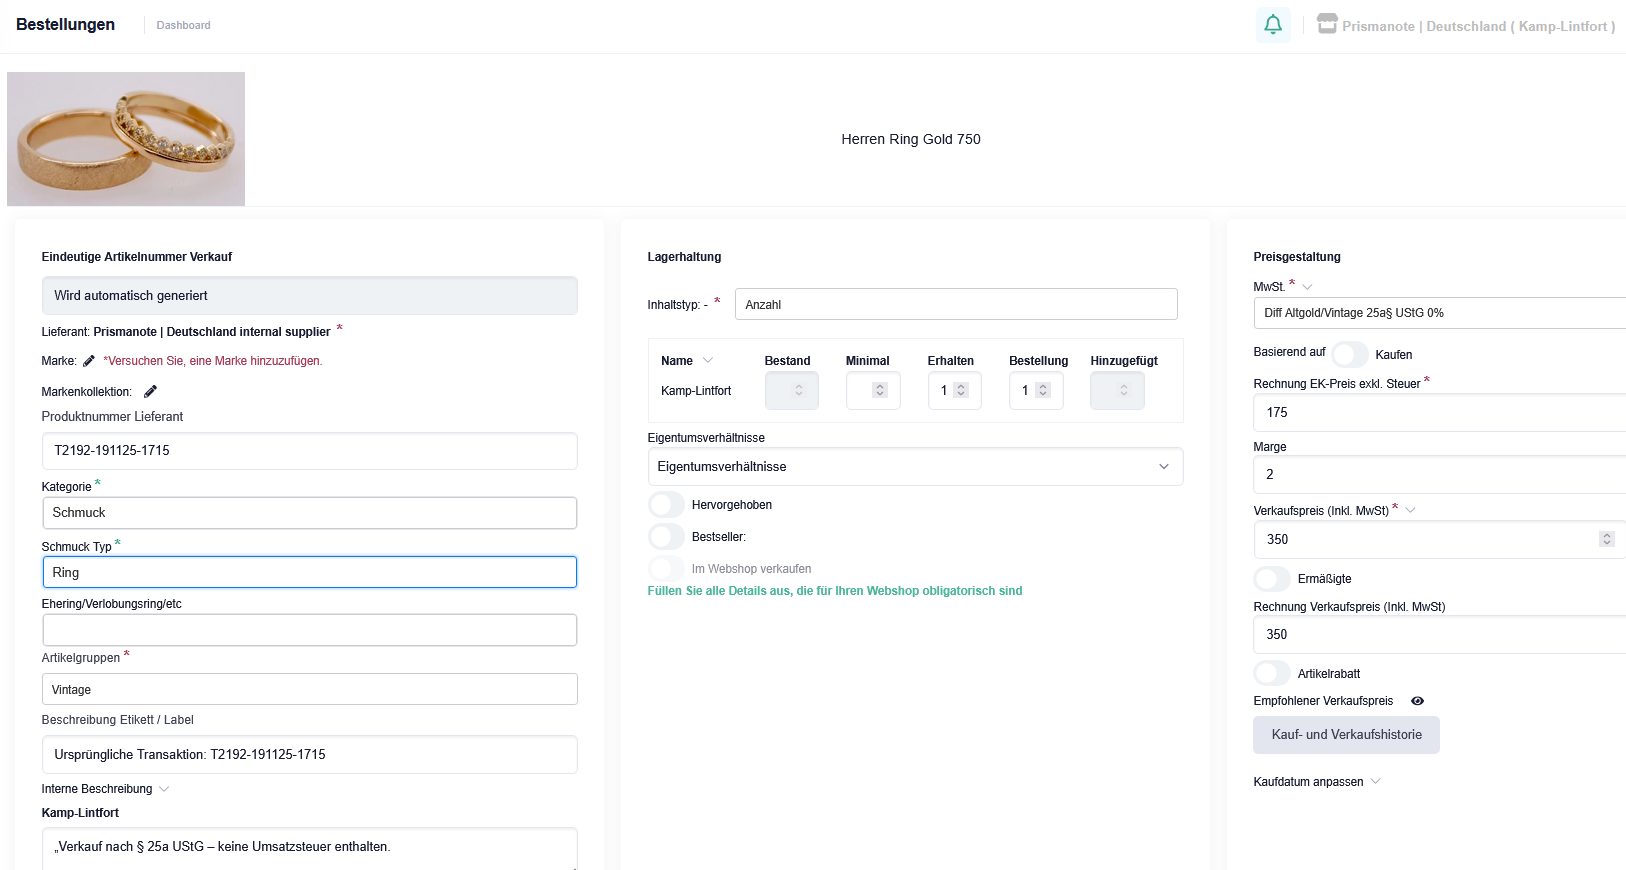Toggle the Artikelrabatt switch

tap(1272, 674)
